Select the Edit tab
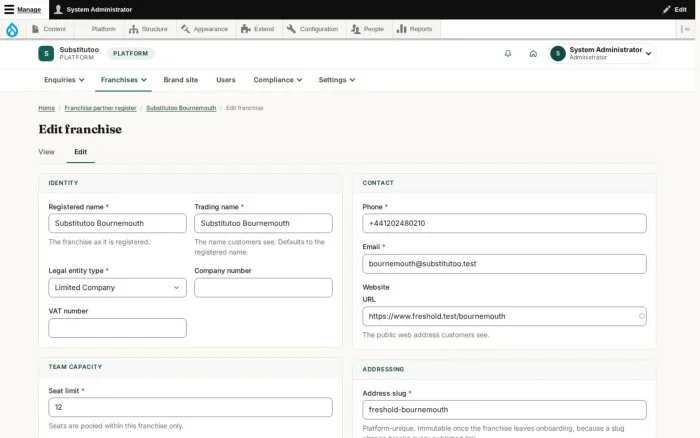This screenshot has width=700, height=438. [x=80, y=152]
